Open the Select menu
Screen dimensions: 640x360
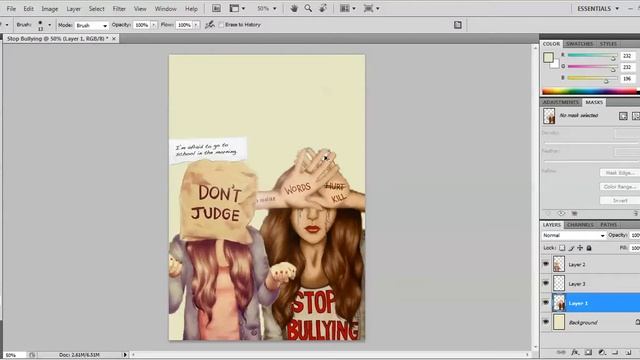(x=96, y=8)
